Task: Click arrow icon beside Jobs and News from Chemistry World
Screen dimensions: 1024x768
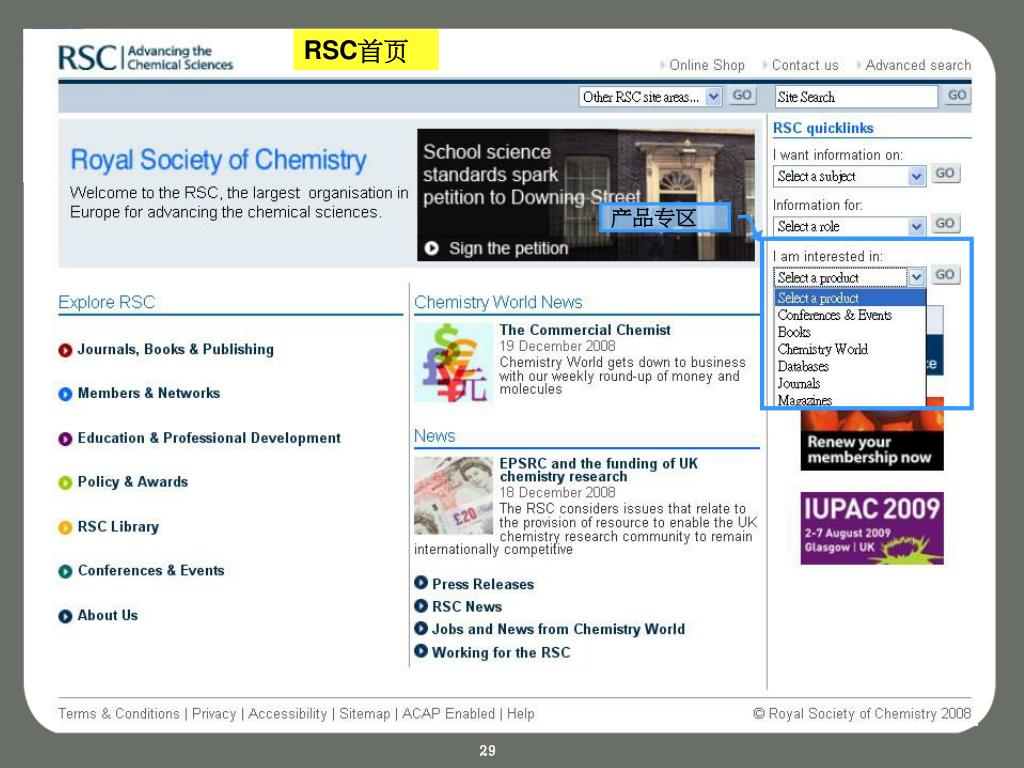Action: (x=421, y=628)
